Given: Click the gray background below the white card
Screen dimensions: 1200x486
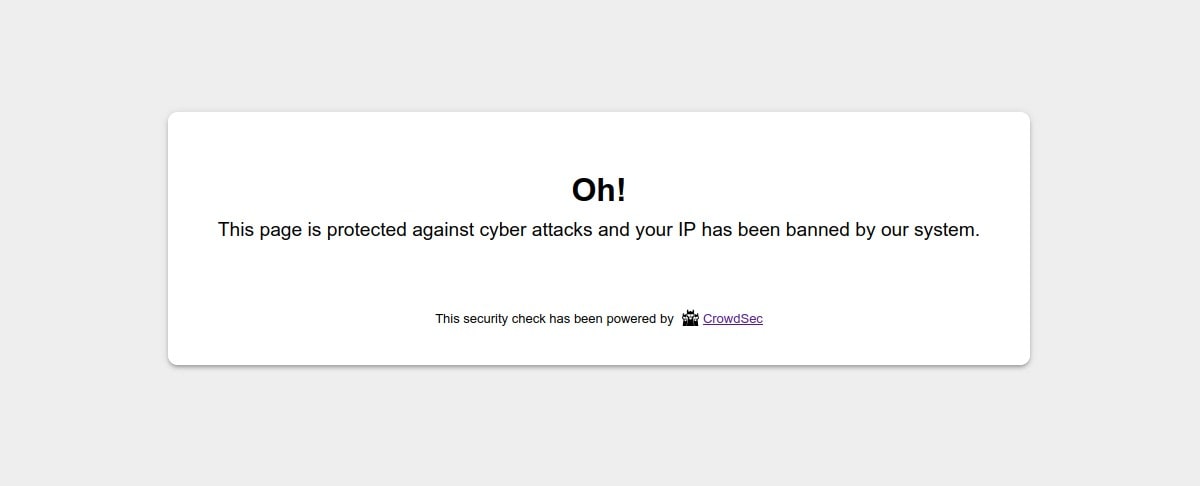Looking at the screenshot, I should click(599, 426).
